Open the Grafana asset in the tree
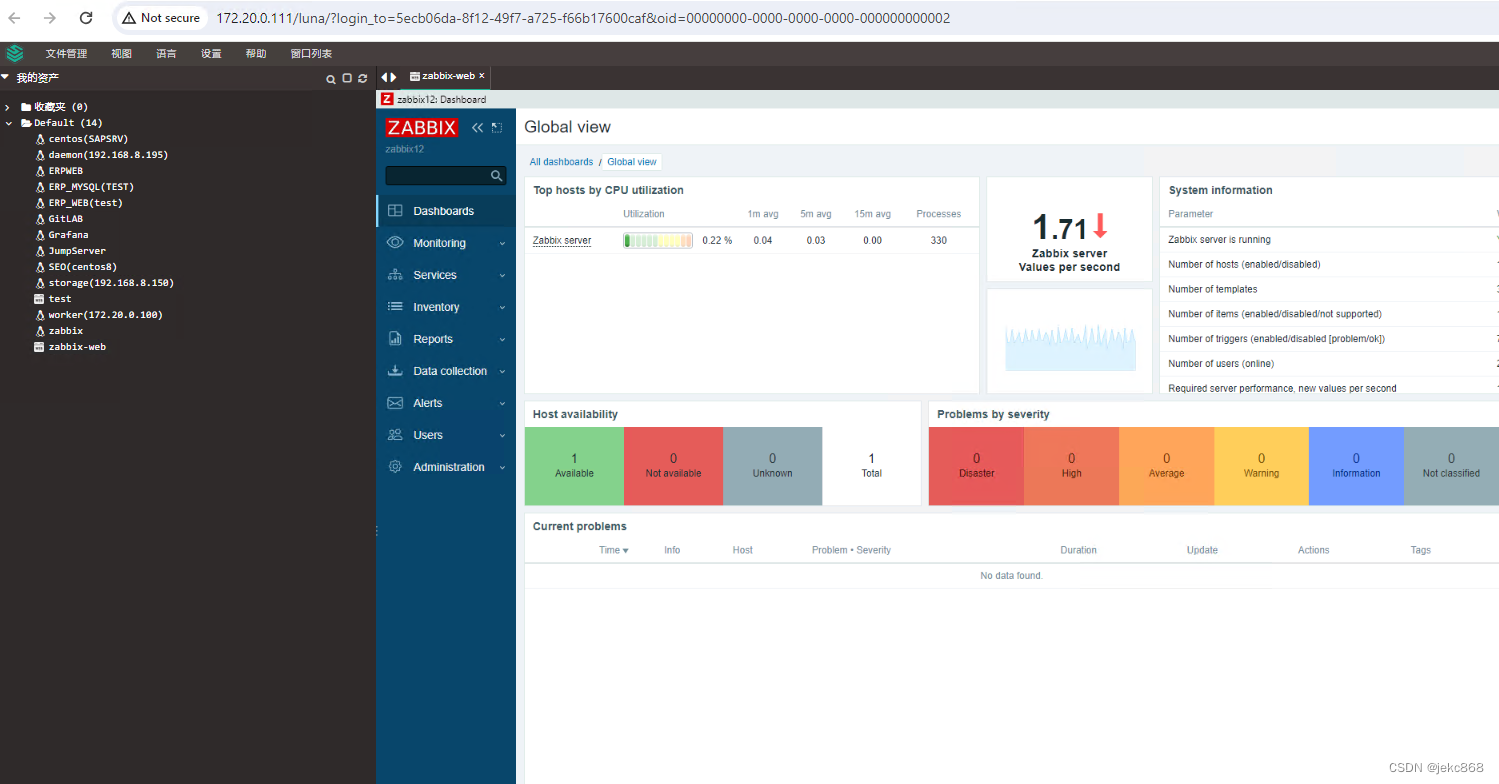Viewport: 1499px width, 784px height. tap(68, 235)
